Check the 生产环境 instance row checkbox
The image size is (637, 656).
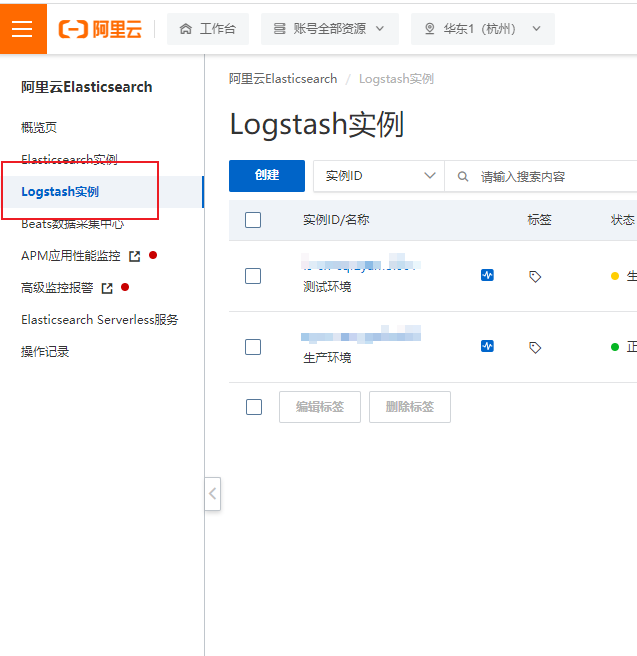[253, 347]
